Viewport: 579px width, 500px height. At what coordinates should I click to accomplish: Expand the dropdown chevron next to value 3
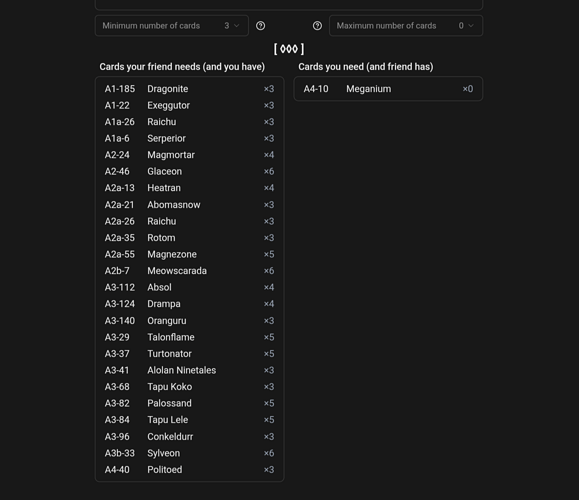(237, 26)
